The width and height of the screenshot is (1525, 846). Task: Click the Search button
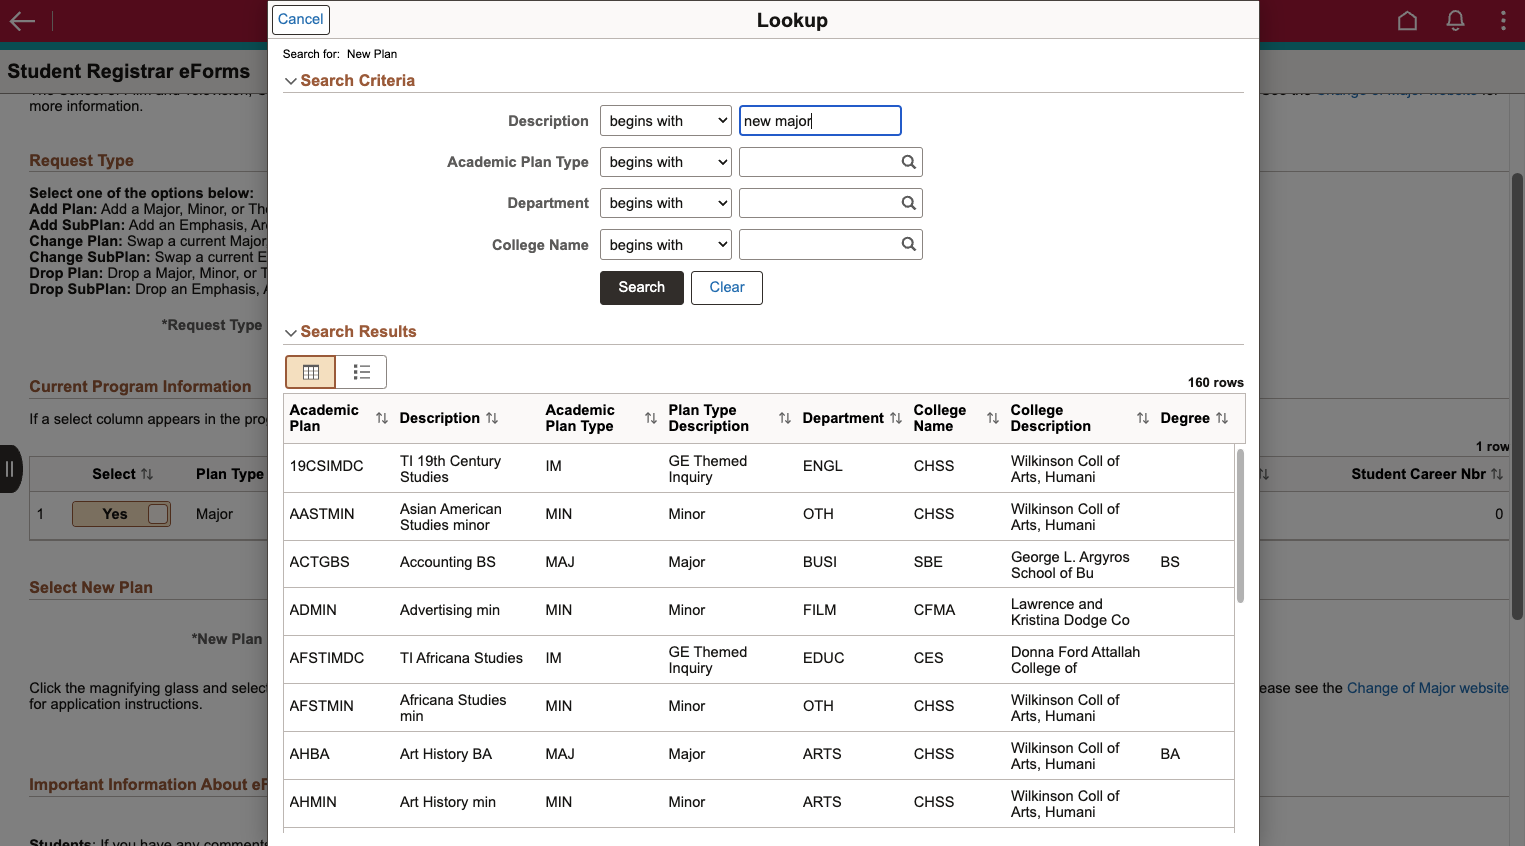642,288
